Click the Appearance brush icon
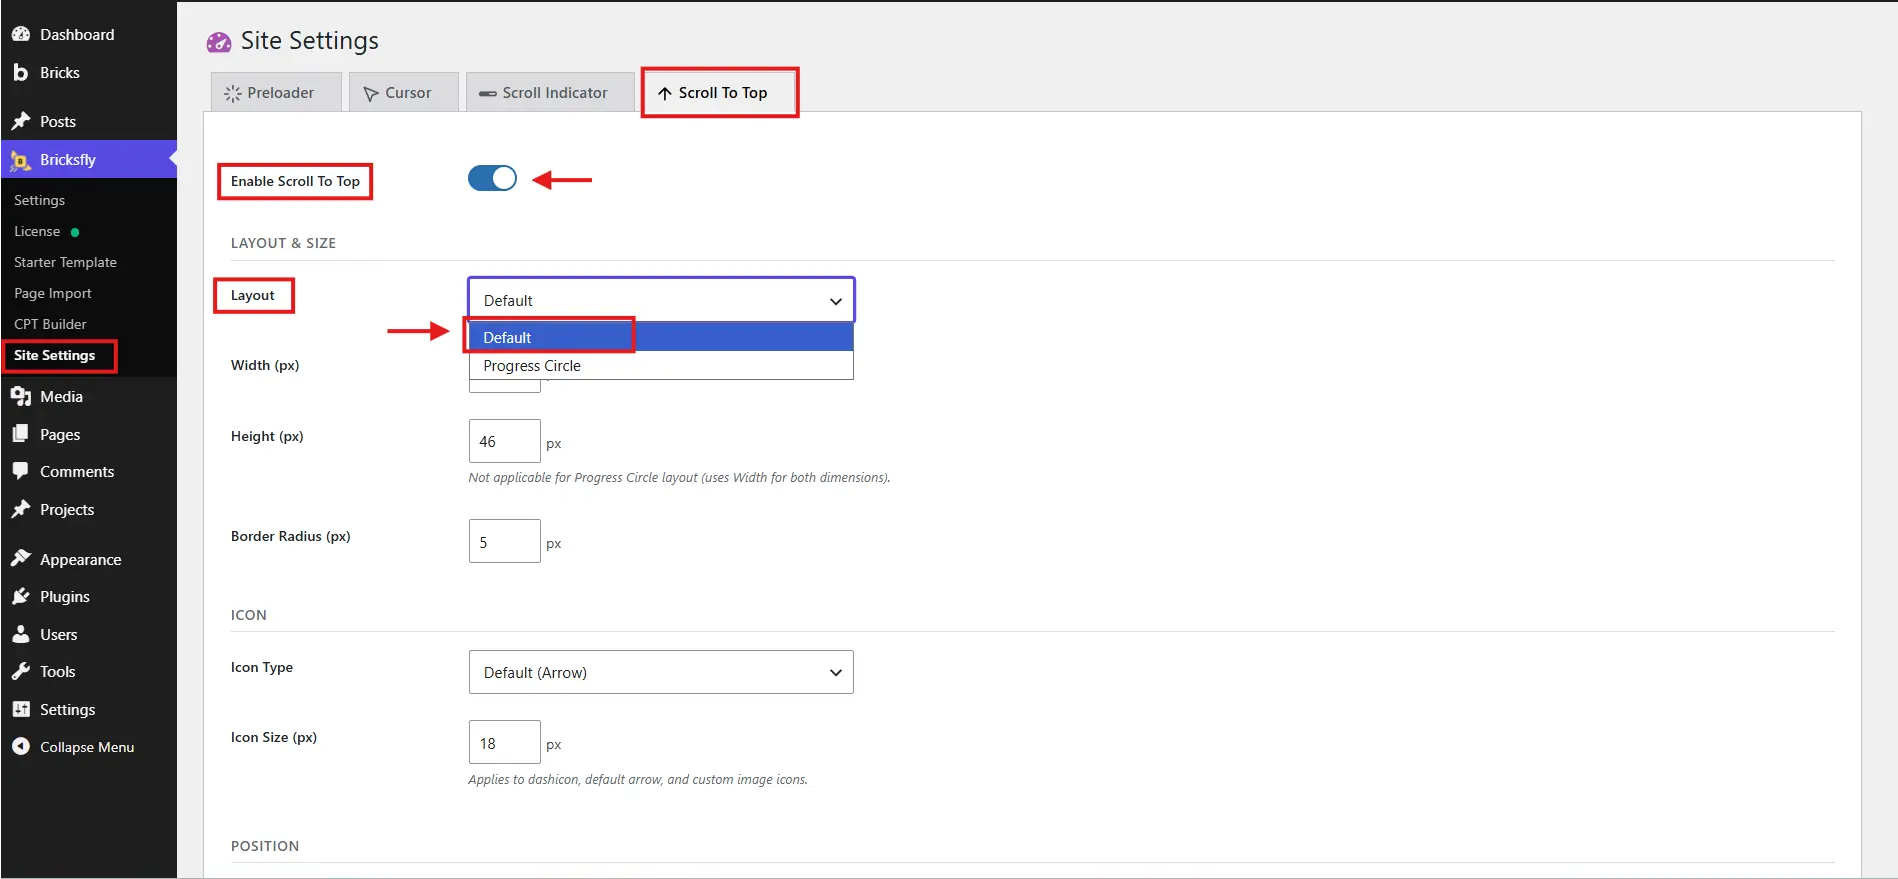Viewport: 1898px width, 879px height. pos(20,559)
